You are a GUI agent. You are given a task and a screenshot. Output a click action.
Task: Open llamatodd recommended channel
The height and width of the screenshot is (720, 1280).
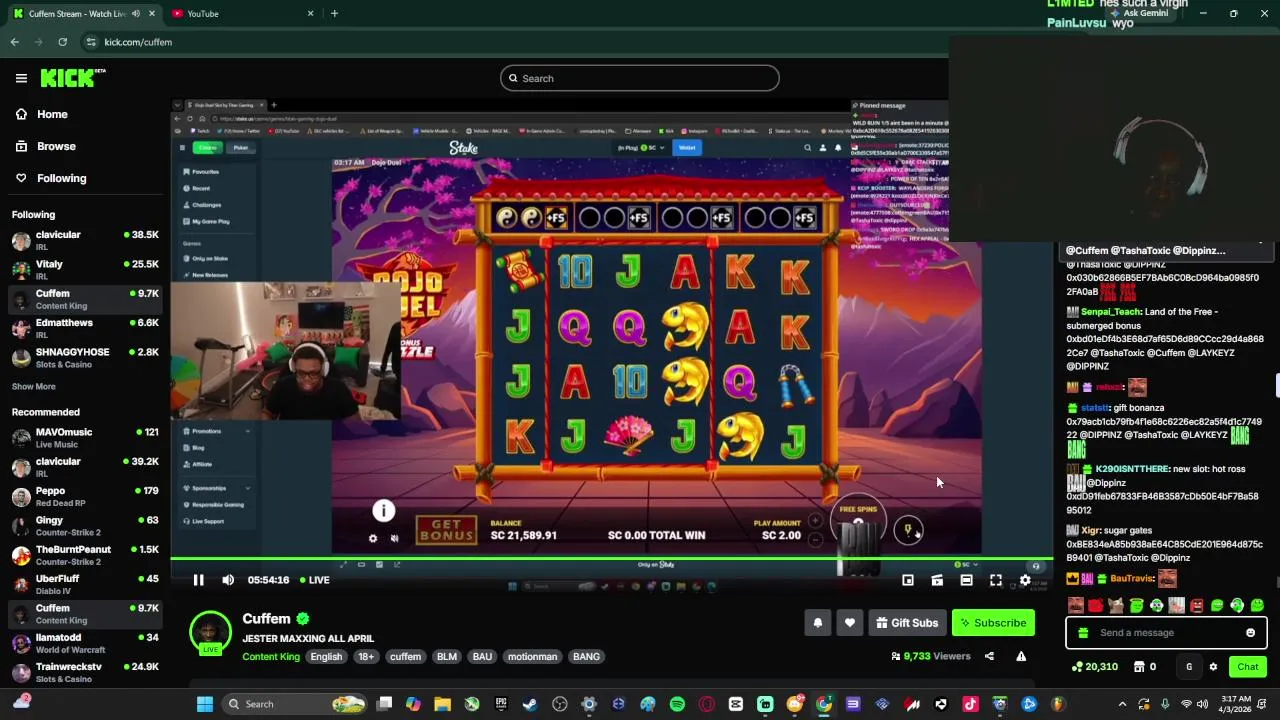click(x=85, y=642)
